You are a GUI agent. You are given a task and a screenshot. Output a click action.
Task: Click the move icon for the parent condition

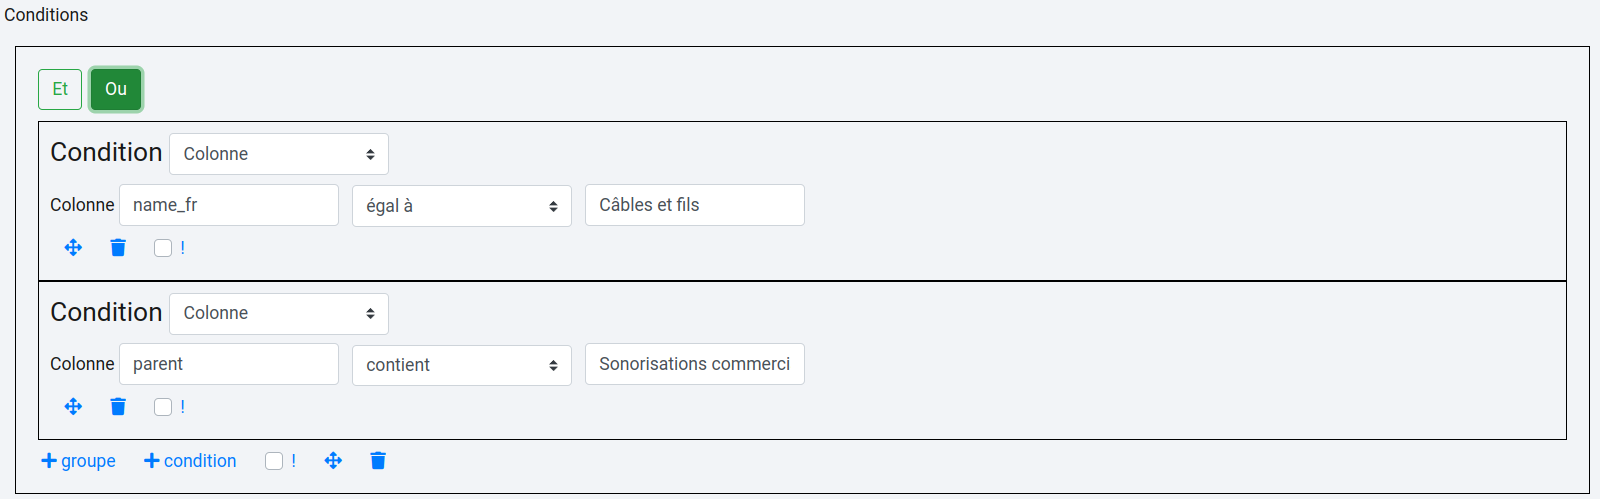pyautogui.click(x=73, y=406)
